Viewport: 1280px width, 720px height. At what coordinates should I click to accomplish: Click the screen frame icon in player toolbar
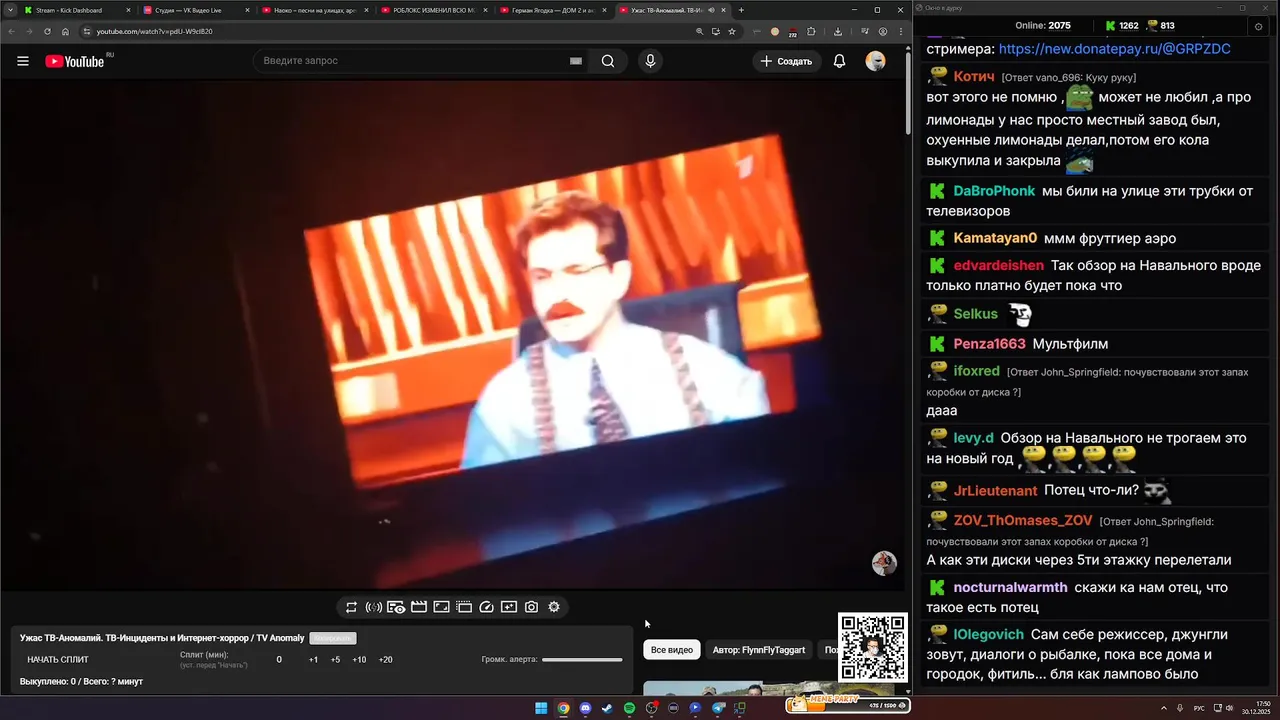click(x=441, y=607)
